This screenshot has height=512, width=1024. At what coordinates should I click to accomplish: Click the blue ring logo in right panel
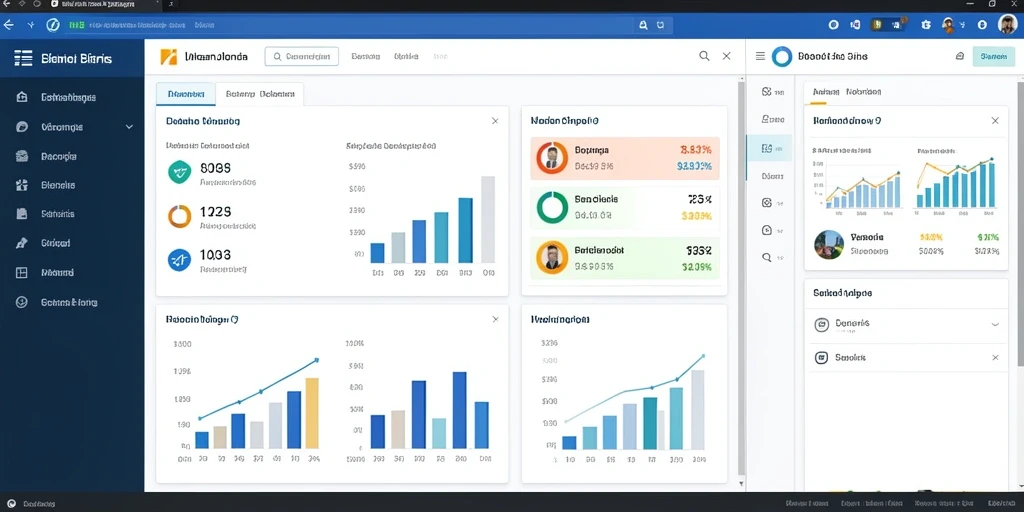coord(782,57)
